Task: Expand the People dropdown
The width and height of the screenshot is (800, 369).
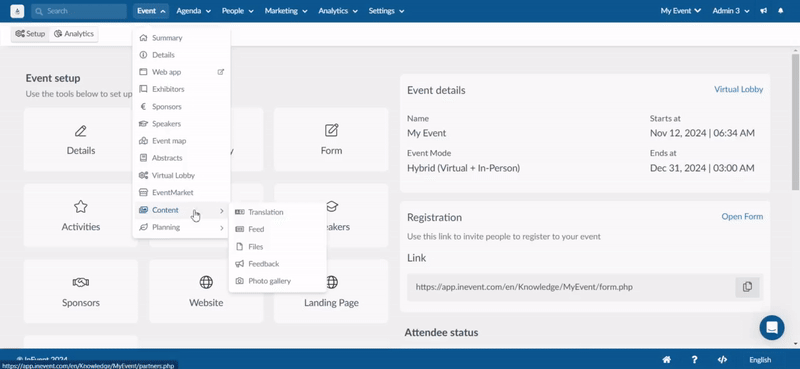Action: tap(238, 11)
